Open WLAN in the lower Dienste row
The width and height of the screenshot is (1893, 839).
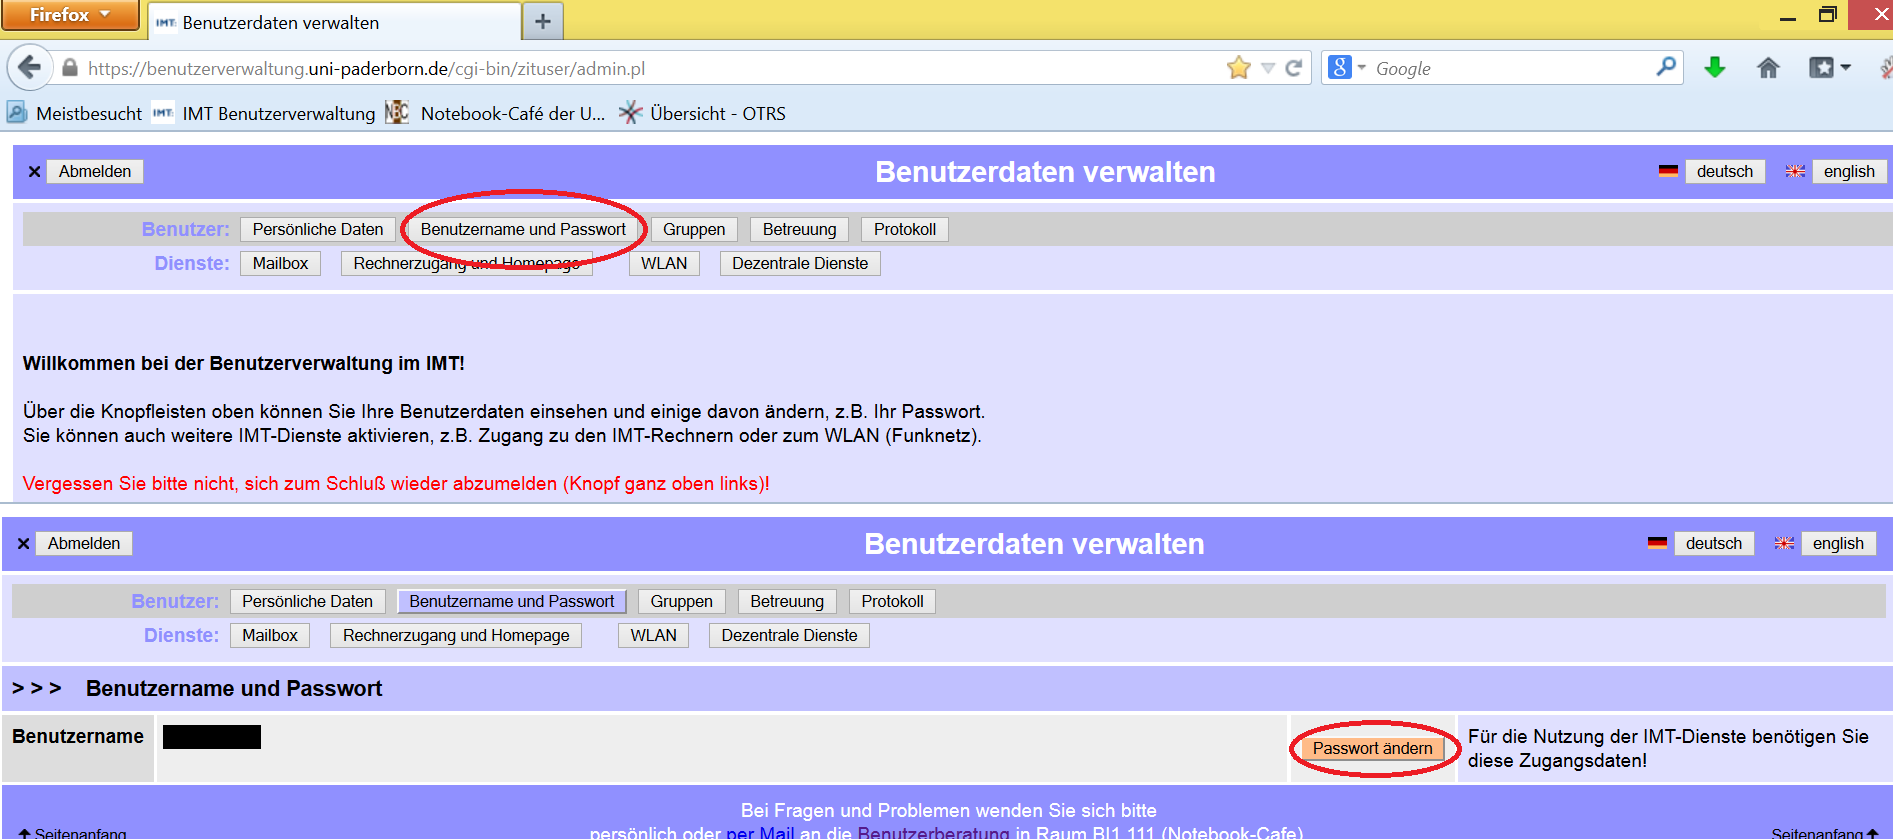[654, 635]
